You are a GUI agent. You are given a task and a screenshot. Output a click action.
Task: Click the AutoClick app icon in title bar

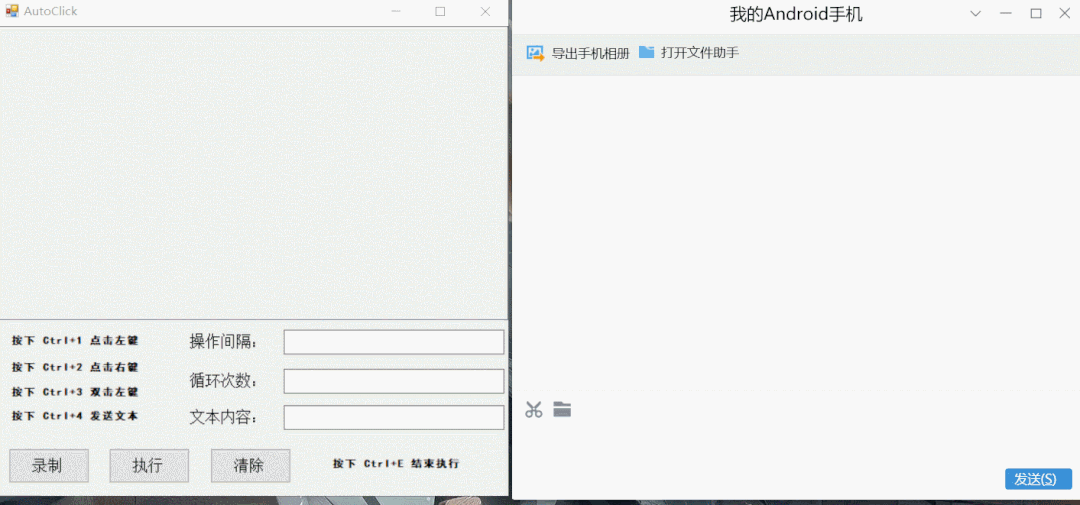pos(12,11)
